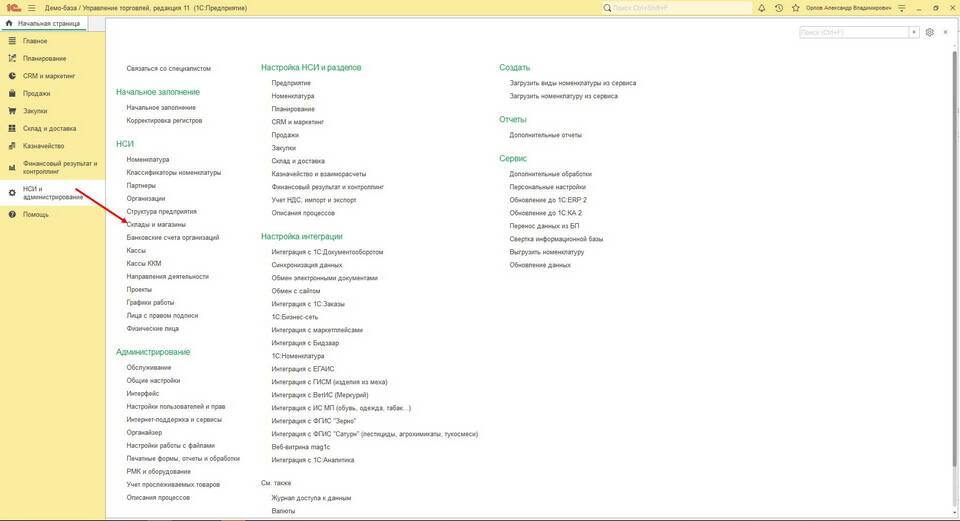Screen dimensions: 960x521
Task: Click the CRM и маркетинг pie icon
Action: pyautogui.click(x=12, y=76)
